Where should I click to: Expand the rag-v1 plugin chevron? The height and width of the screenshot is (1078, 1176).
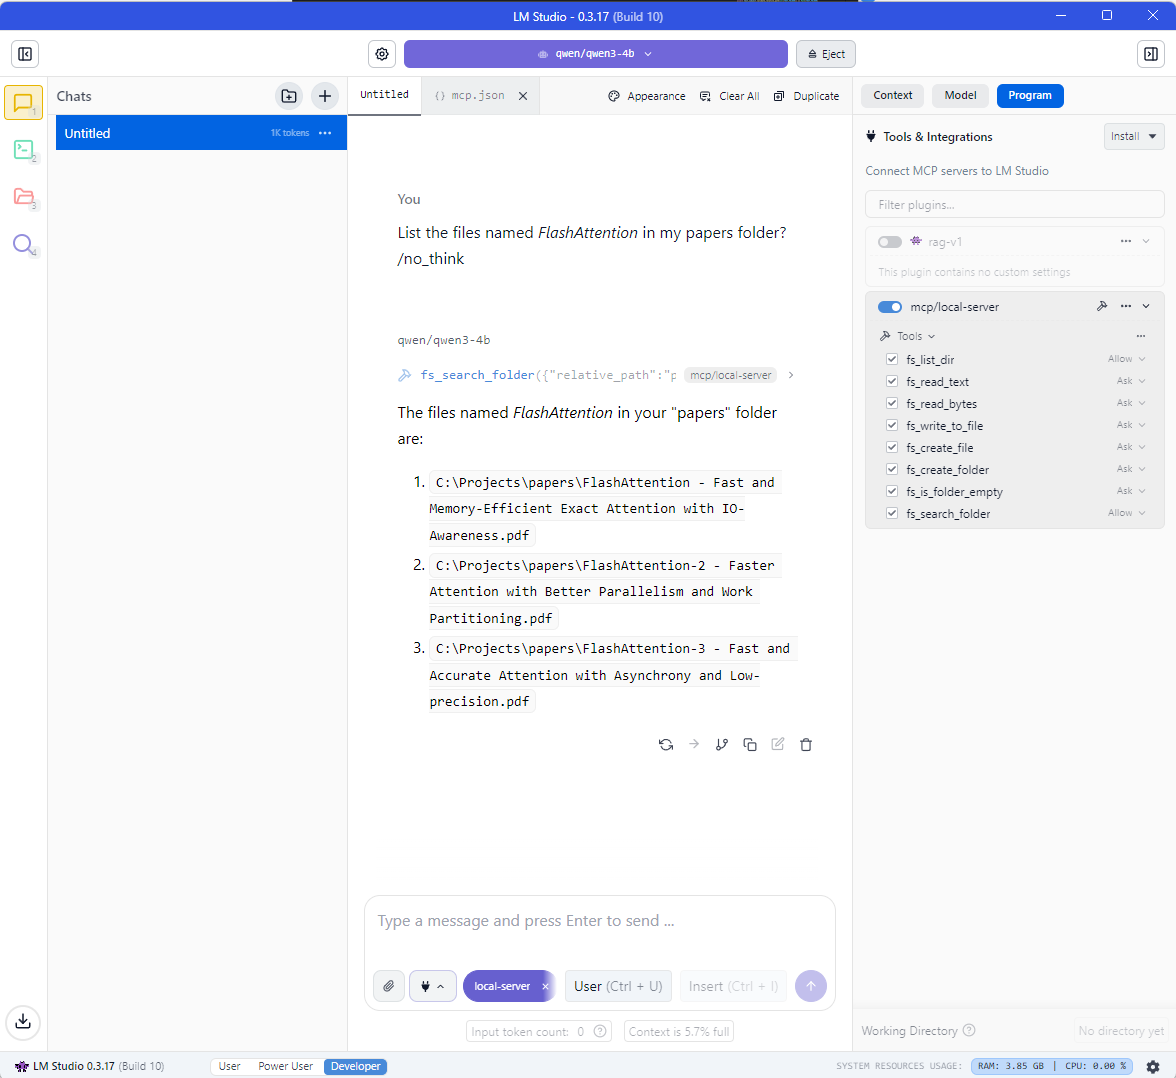pos(1146,241)
